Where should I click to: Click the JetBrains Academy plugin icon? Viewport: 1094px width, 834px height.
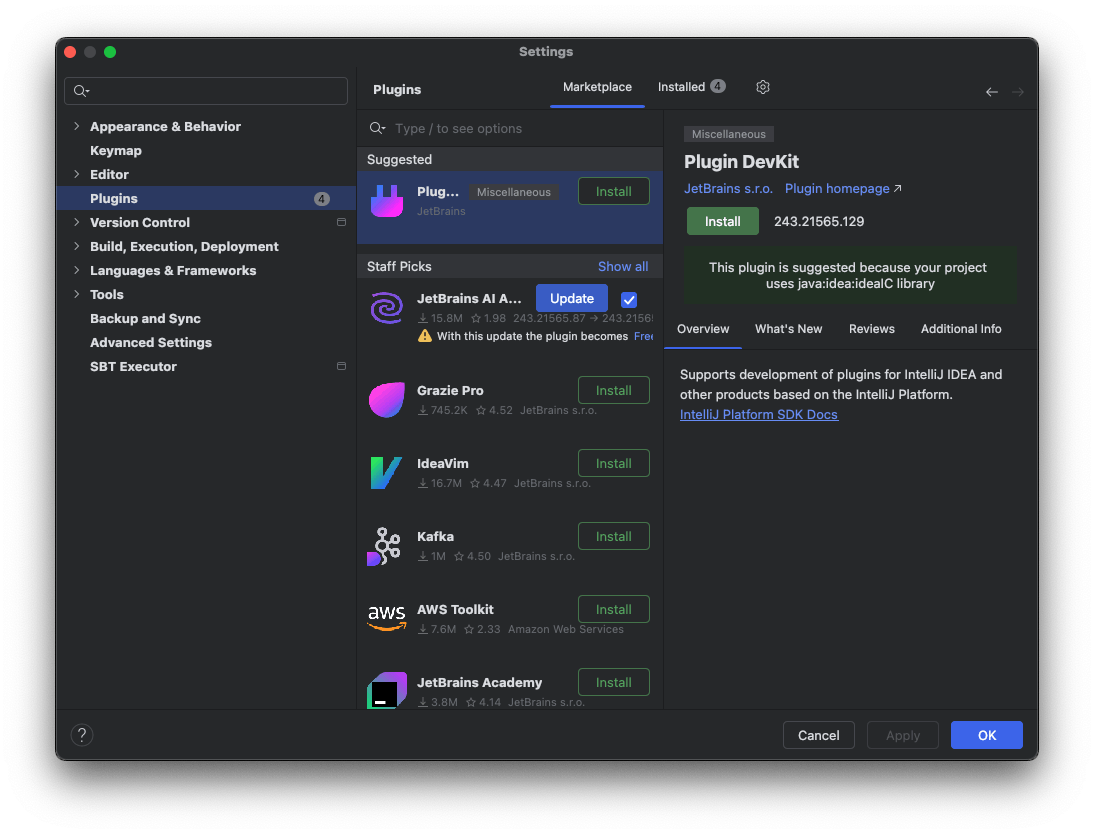[387, 690]
